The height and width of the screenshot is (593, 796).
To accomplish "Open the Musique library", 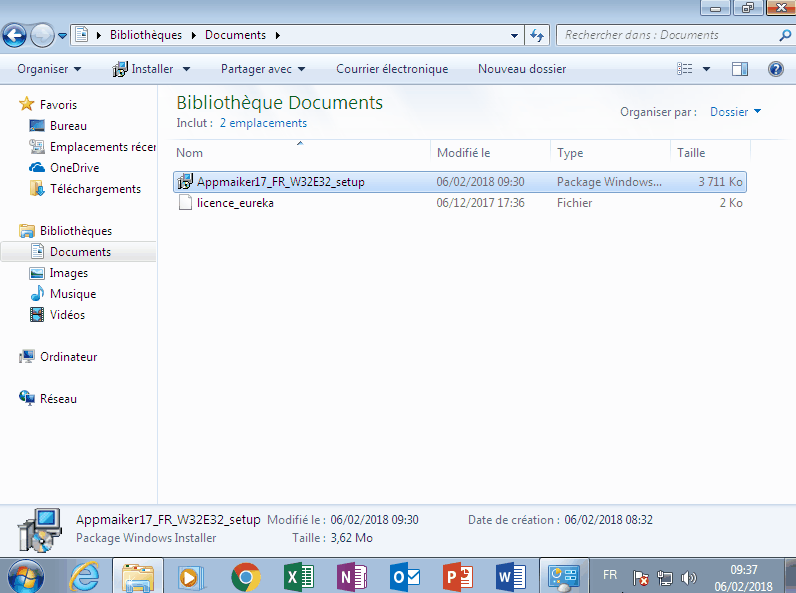I will point(73,294).
